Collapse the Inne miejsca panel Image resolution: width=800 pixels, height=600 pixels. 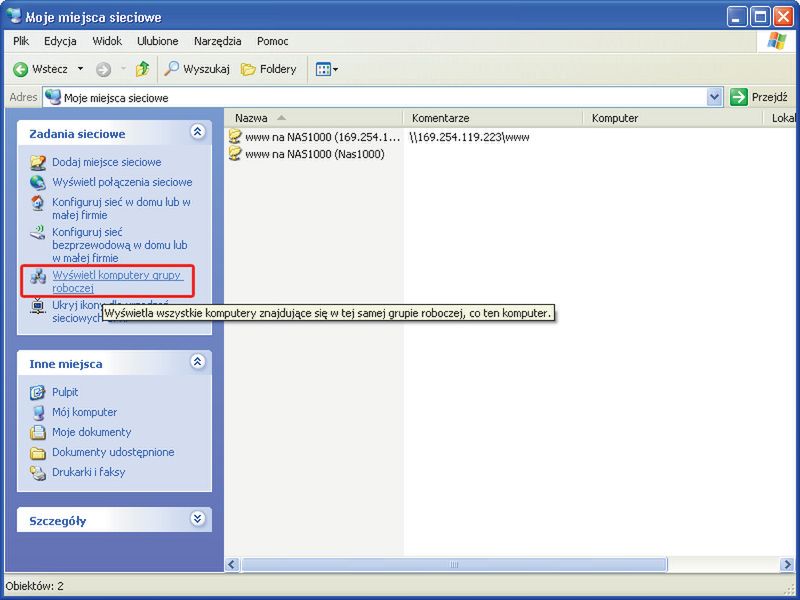point(197,362)
